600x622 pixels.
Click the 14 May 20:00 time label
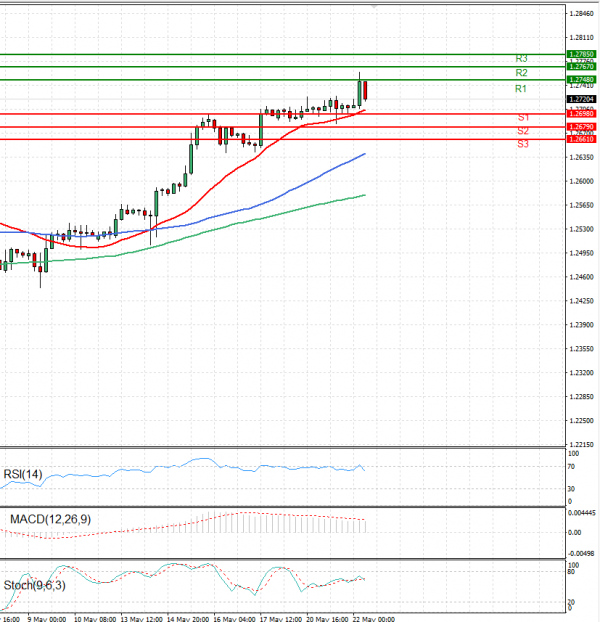coord(188,619)
